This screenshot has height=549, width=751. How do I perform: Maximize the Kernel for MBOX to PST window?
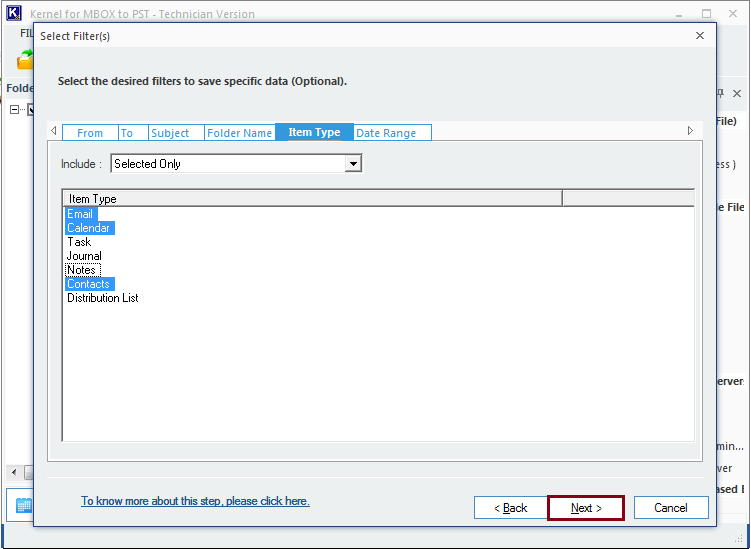point(706,13)
